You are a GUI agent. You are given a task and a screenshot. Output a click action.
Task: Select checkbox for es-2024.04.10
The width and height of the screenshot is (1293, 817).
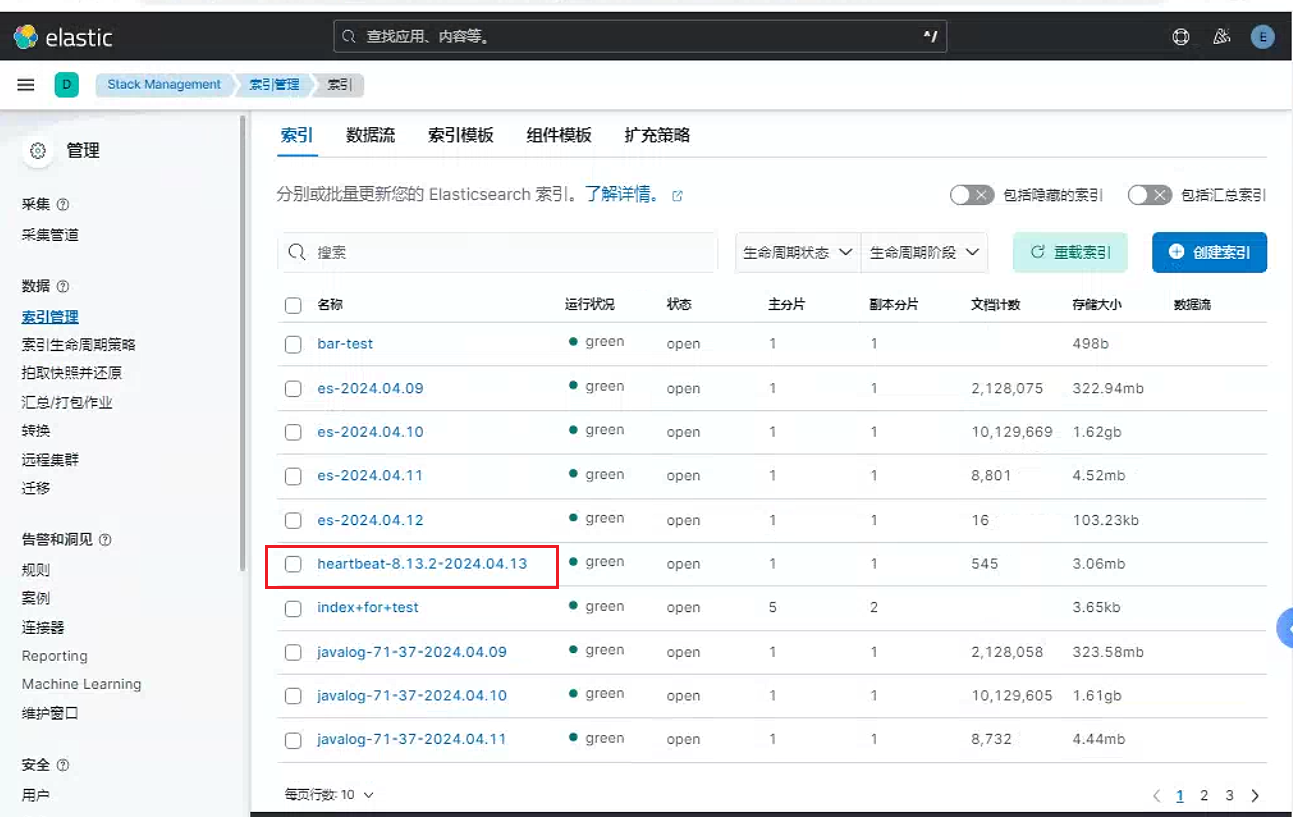click(293, 432)
